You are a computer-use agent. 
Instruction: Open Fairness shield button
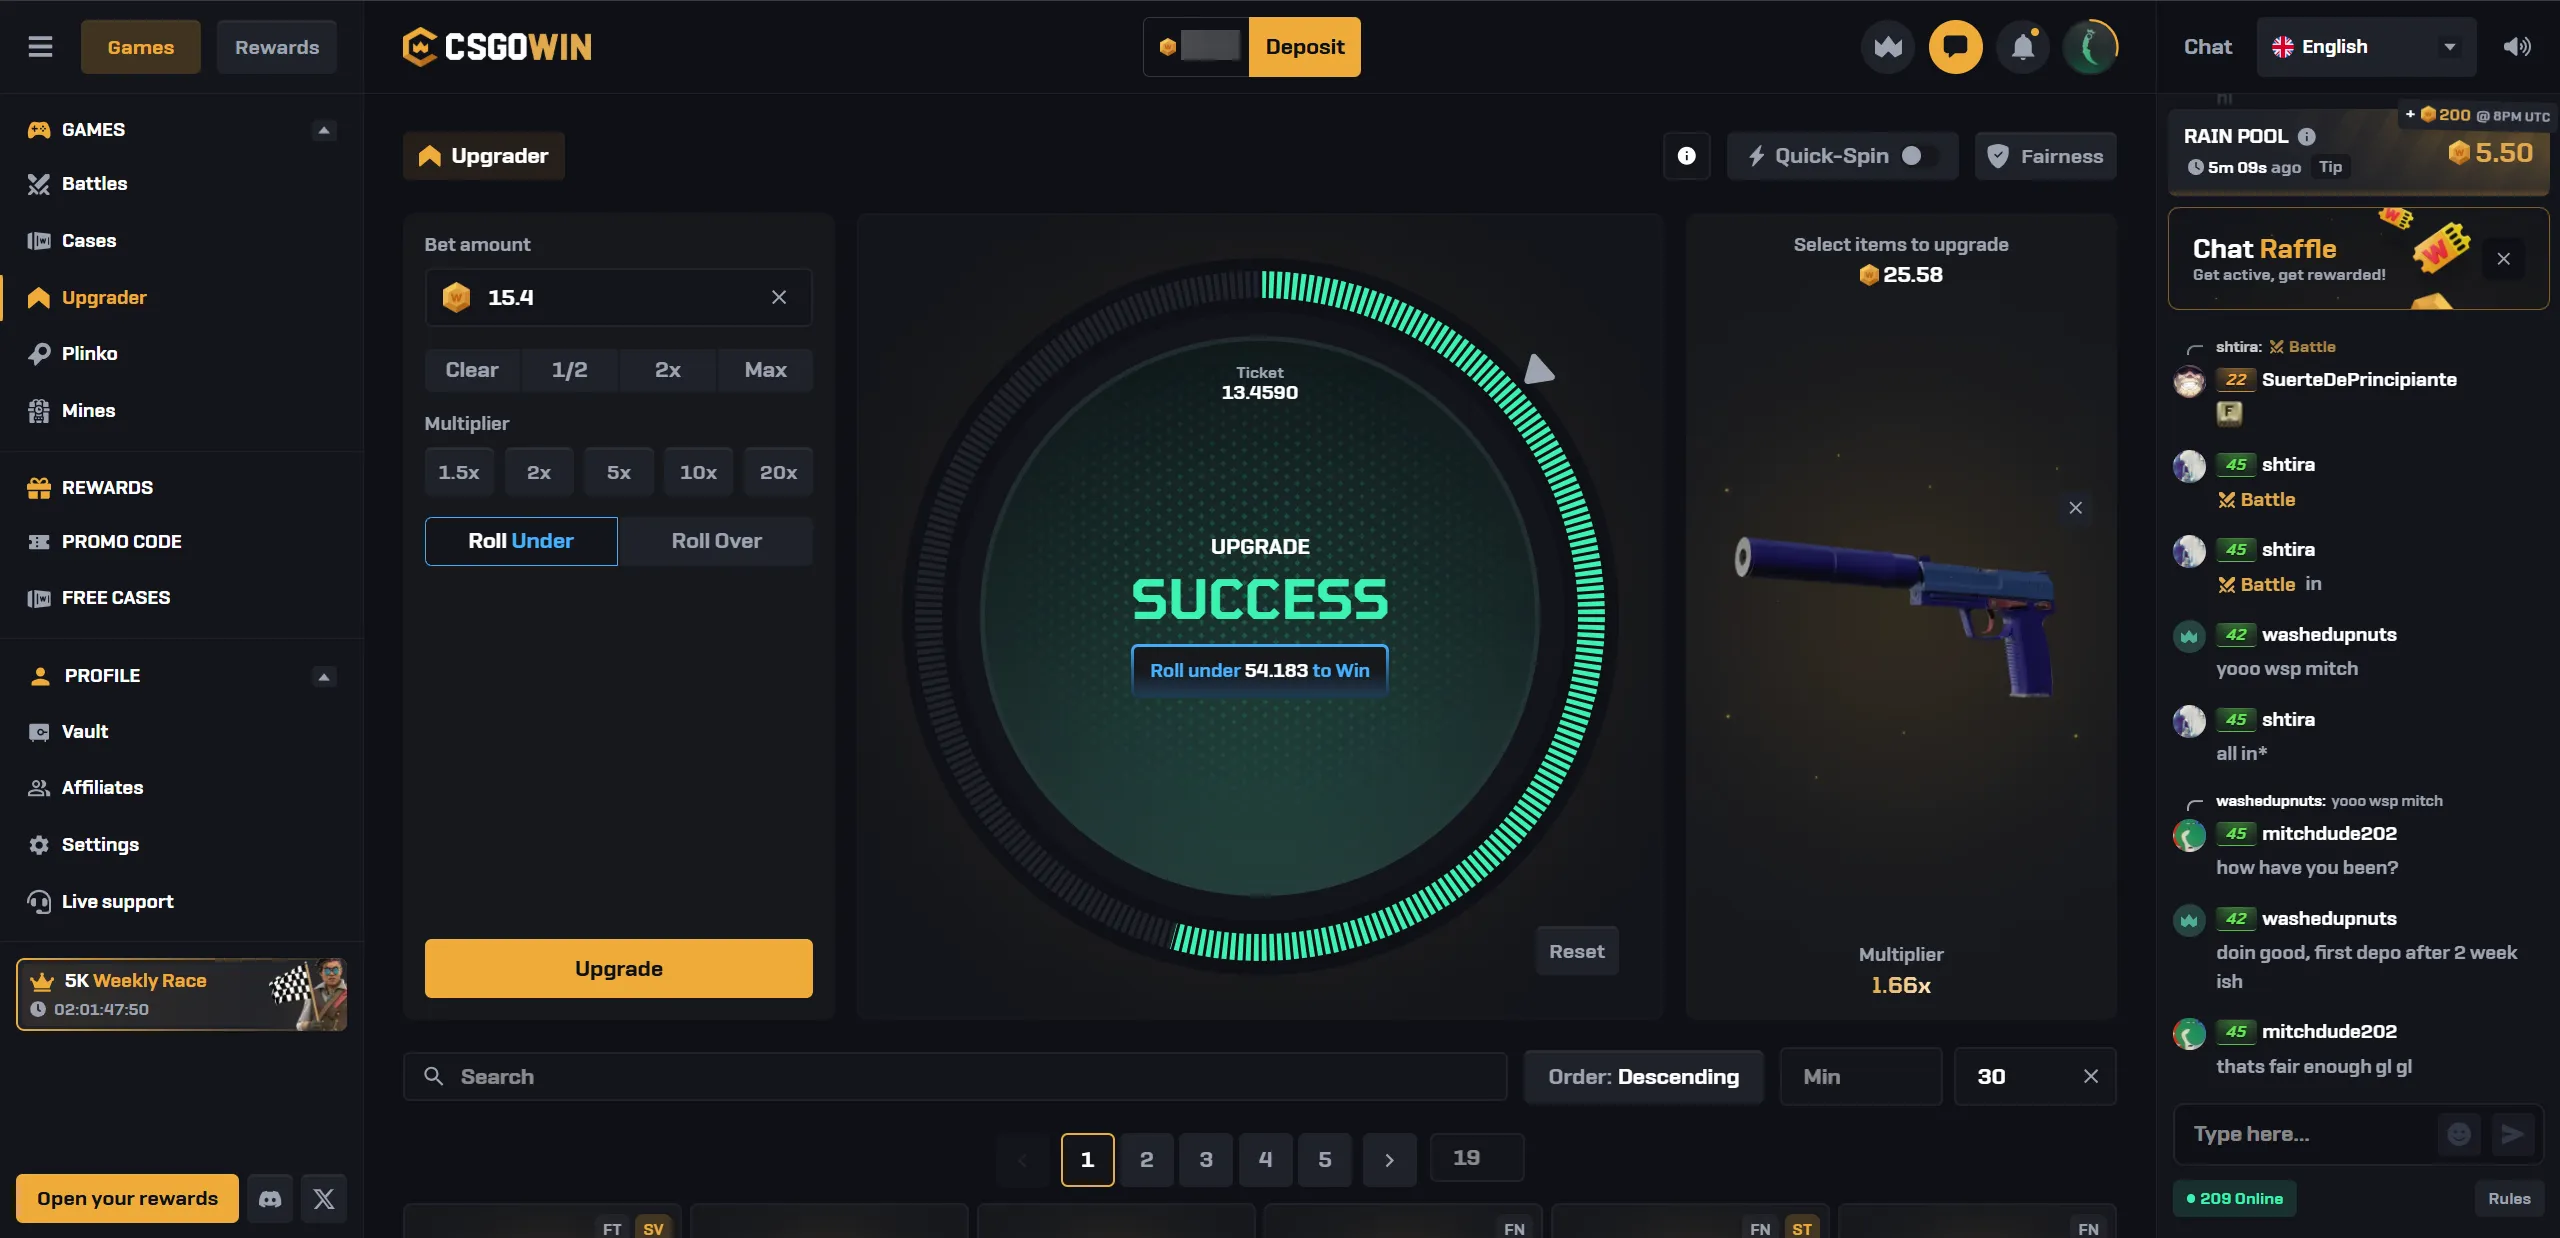pos(2045,156)
